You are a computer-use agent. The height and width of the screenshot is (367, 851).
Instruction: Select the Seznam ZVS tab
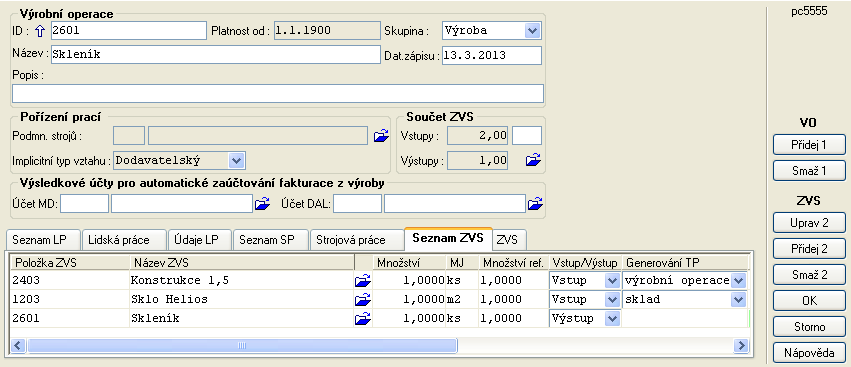[x=448, y=238]
